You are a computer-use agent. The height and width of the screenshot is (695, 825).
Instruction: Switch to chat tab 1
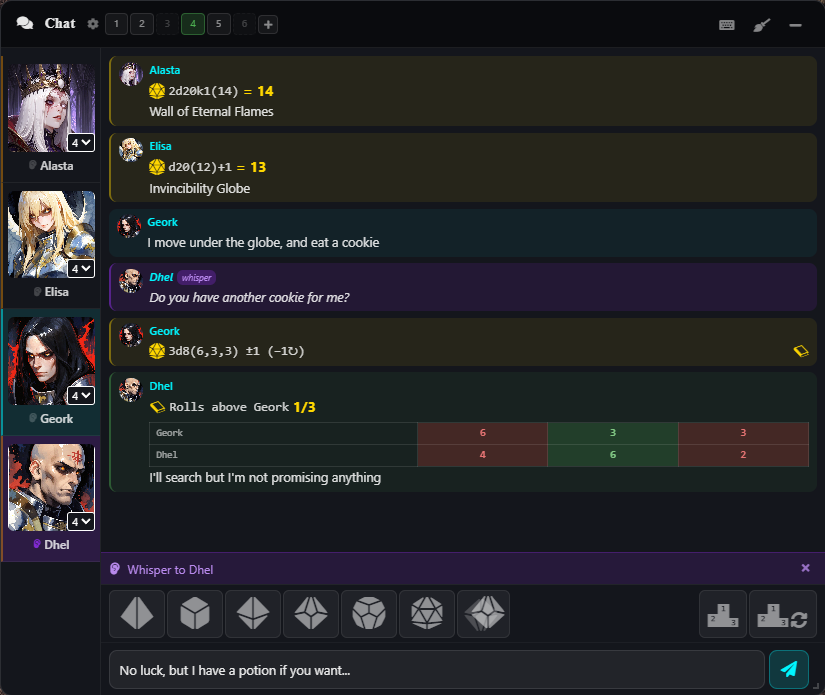(116, 24)
